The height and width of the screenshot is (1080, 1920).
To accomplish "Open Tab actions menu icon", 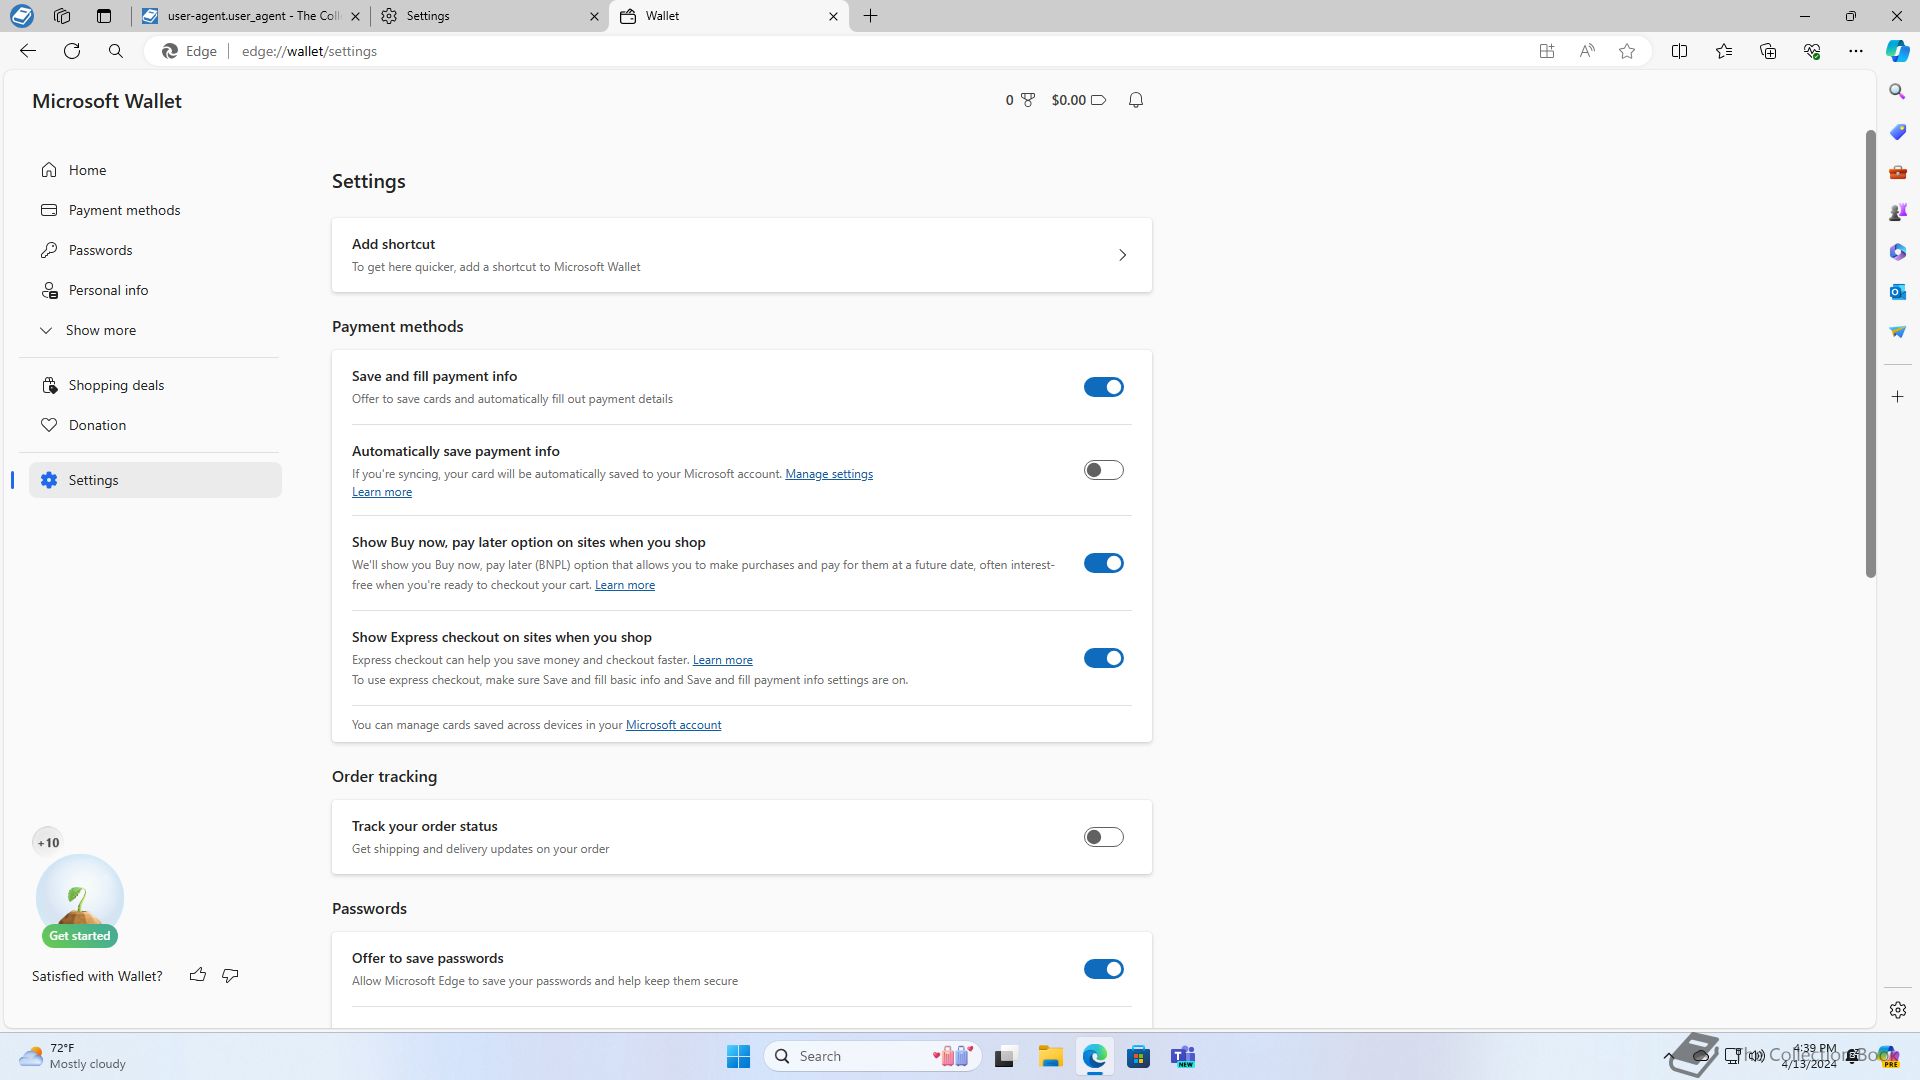I will tap(104, 16).
